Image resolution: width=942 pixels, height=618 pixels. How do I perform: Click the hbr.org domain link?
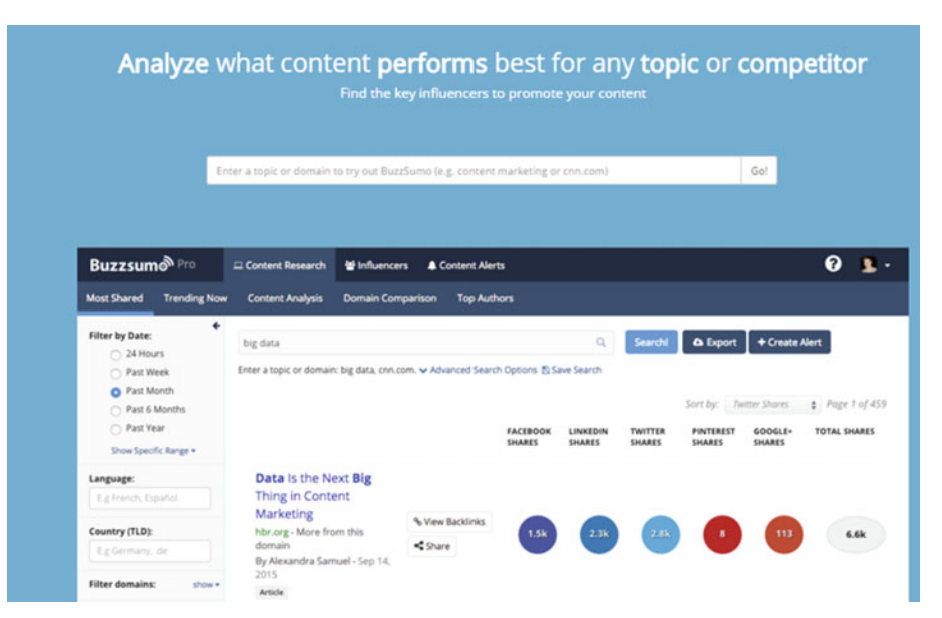point(272,532)
